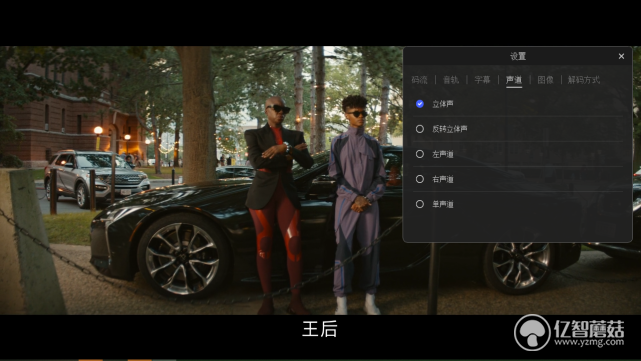Click the 王后 subtitle text
The width and height of the screenshot is (641, 361).
point(320,329)
